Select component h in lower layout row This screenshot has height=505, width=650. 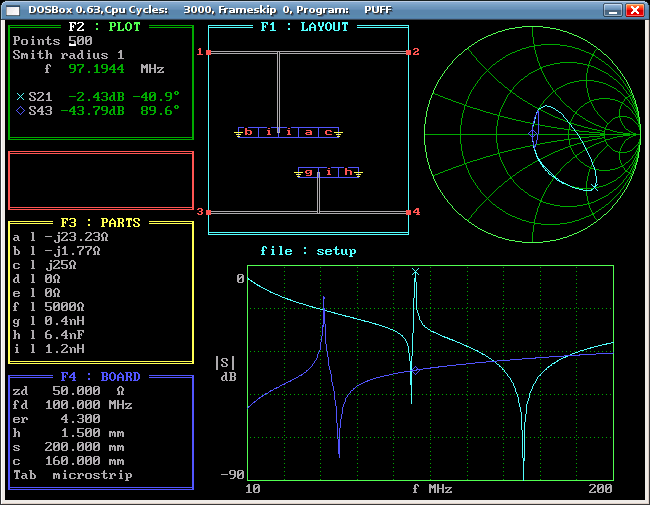tap(348, 172)
